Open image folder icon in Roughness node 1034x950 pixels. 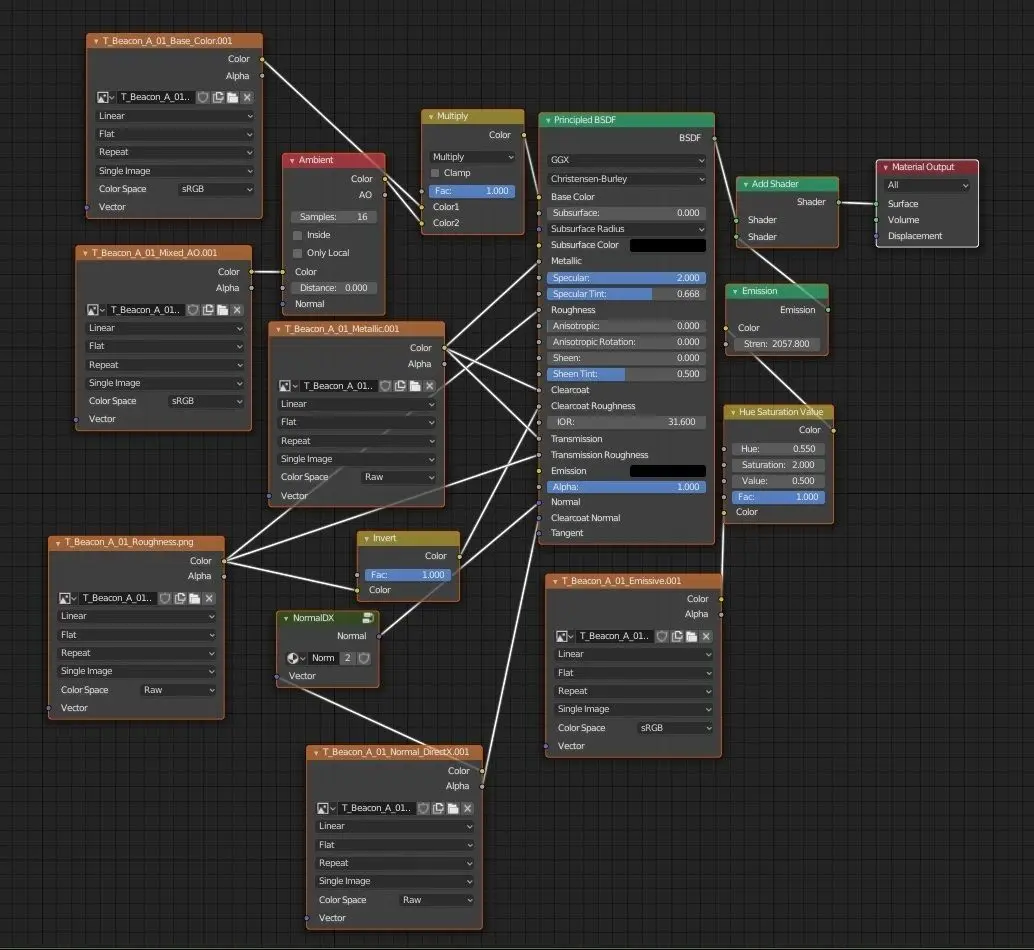tap(195, 598)
